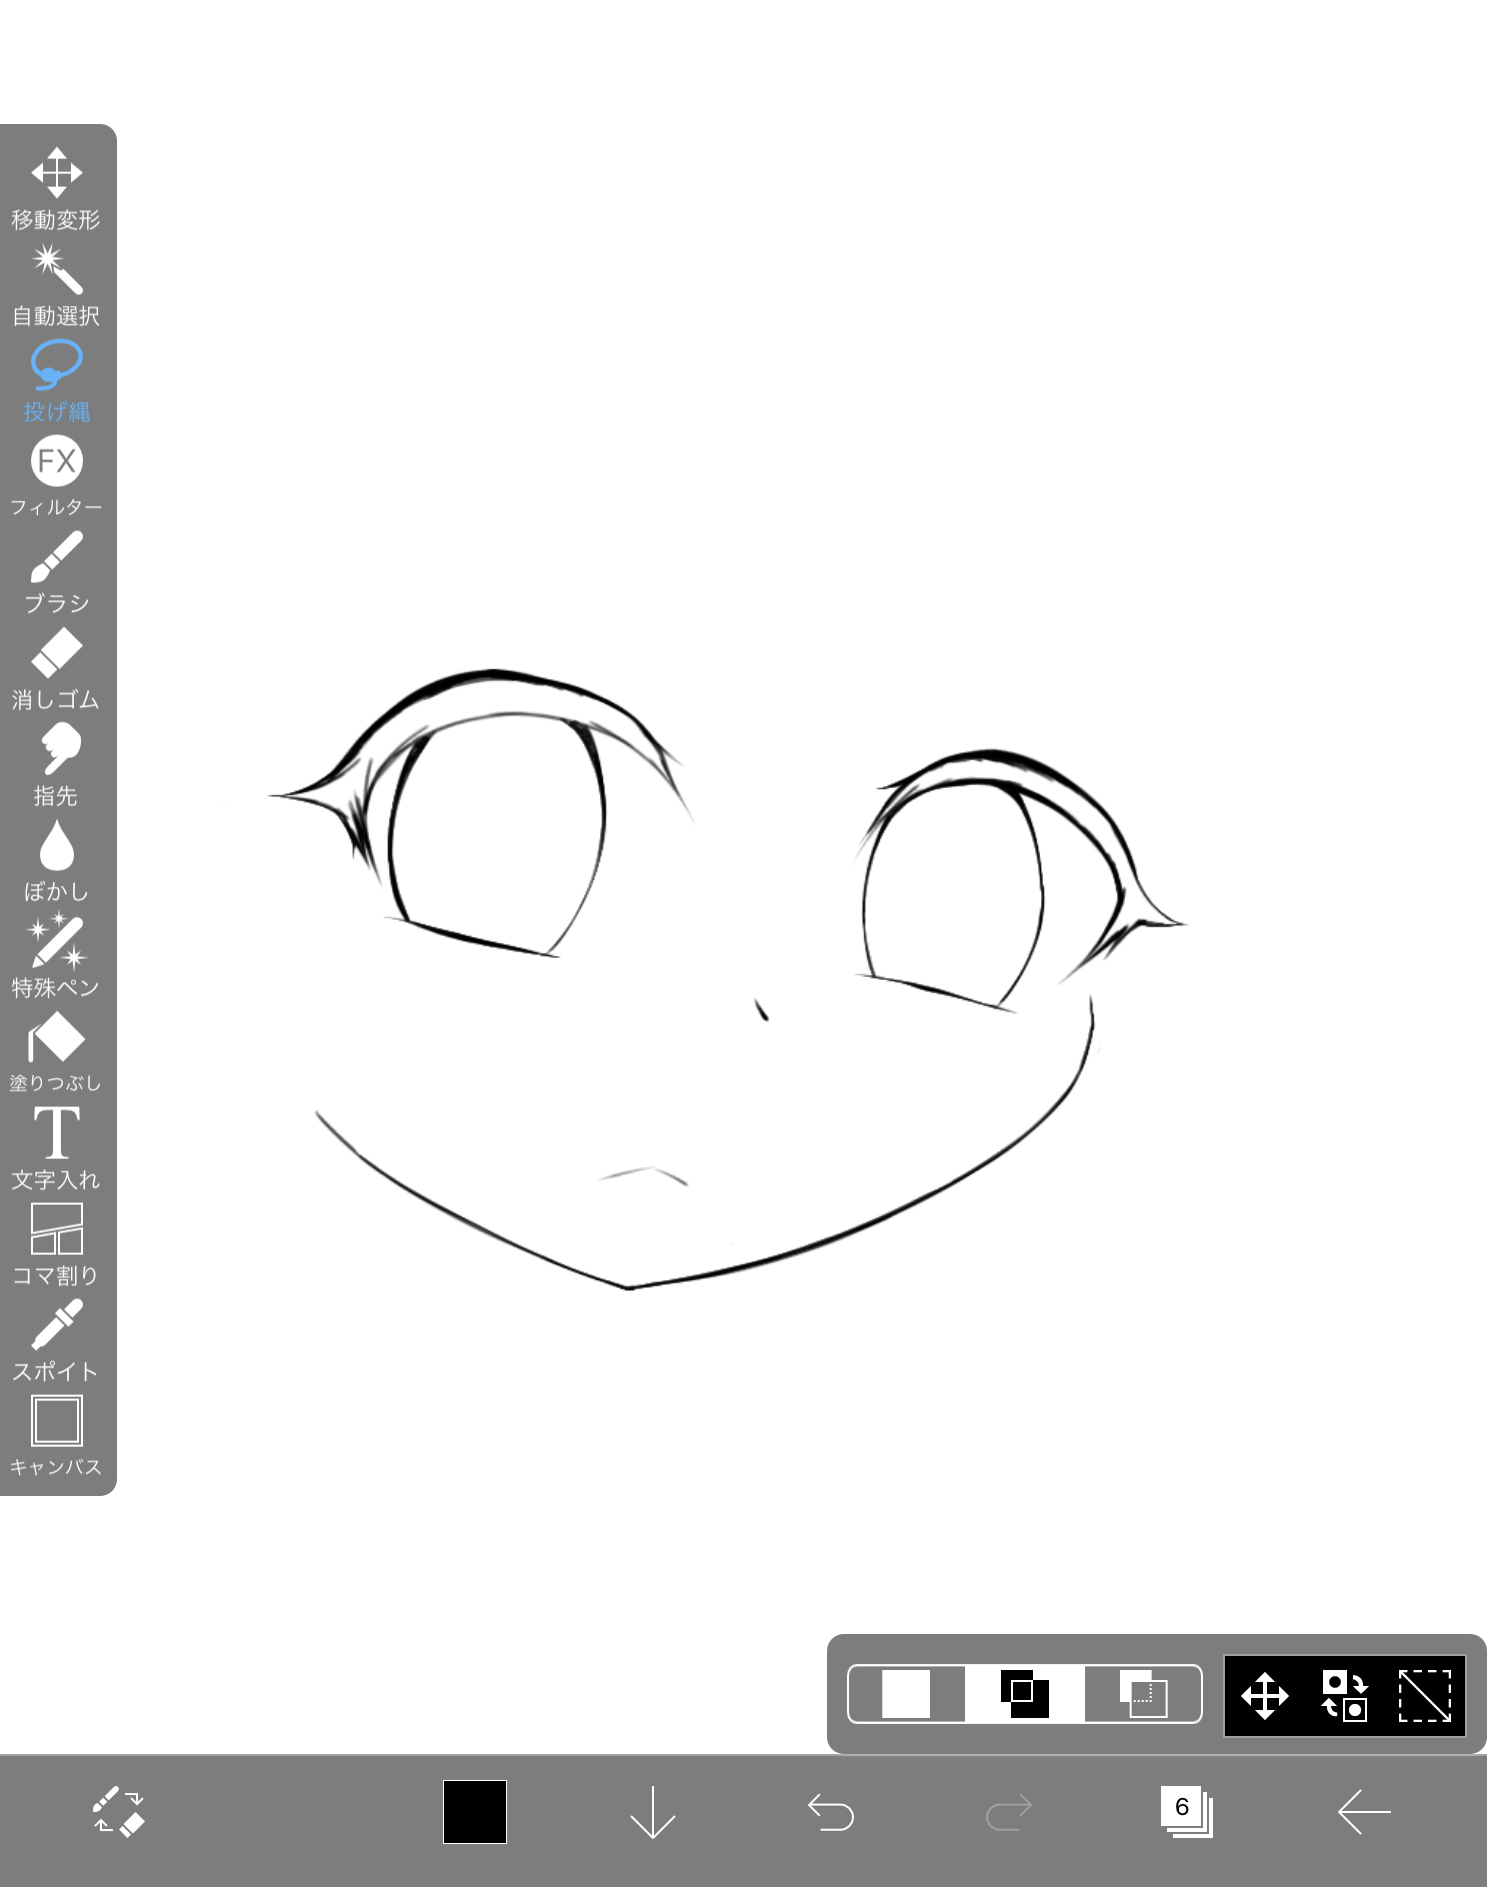
Task: Choose the add-to-selection mode
Action: [1025, 1694]
